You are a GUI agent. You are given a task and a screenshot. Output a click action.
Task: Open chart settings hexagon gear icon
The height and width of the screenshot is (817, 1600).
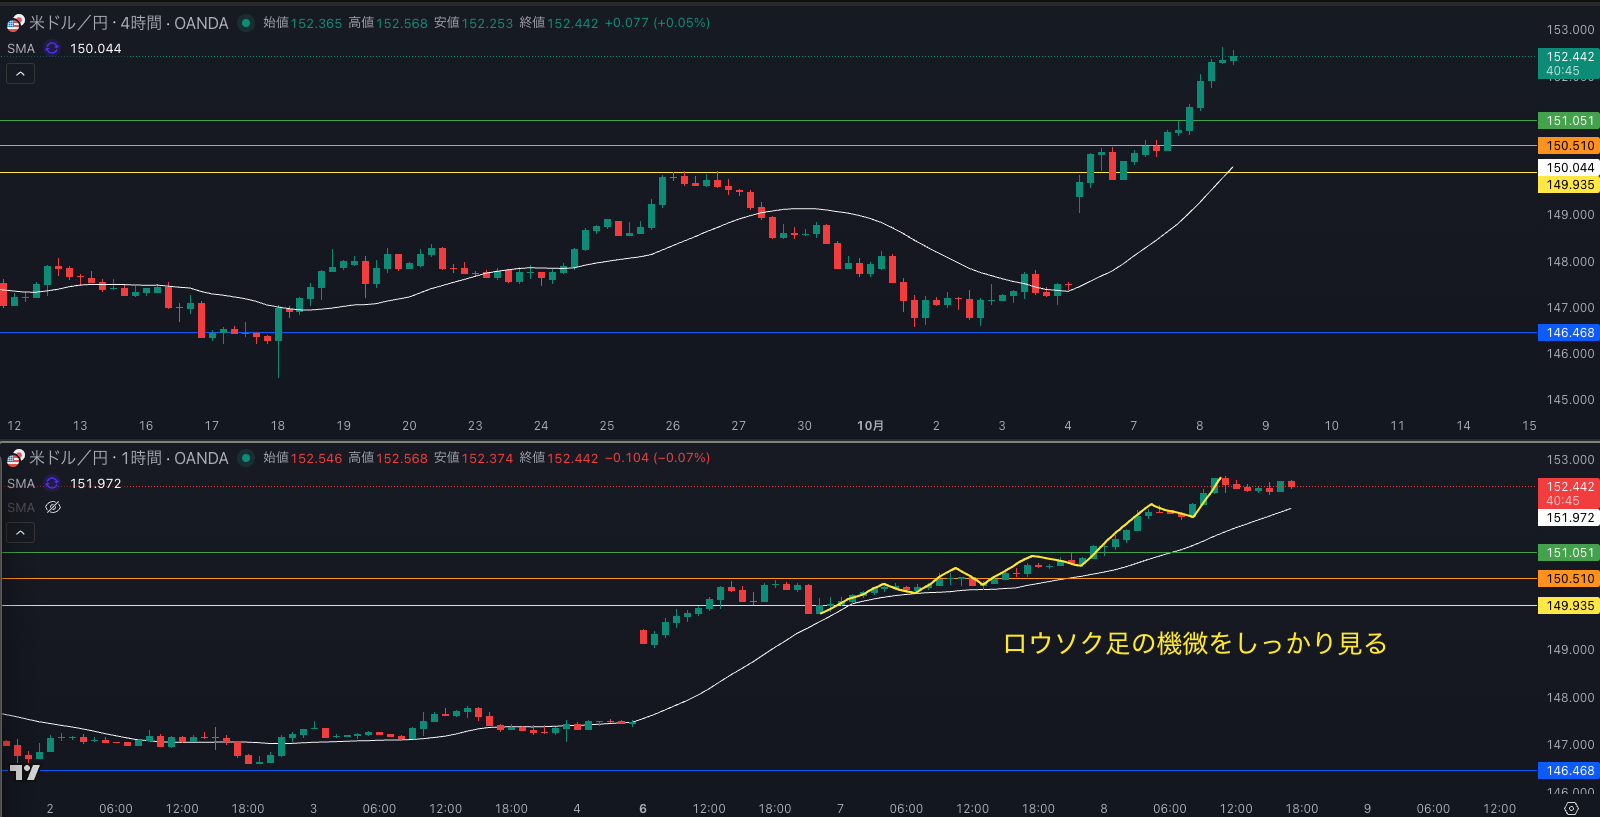pos(1571,808)
